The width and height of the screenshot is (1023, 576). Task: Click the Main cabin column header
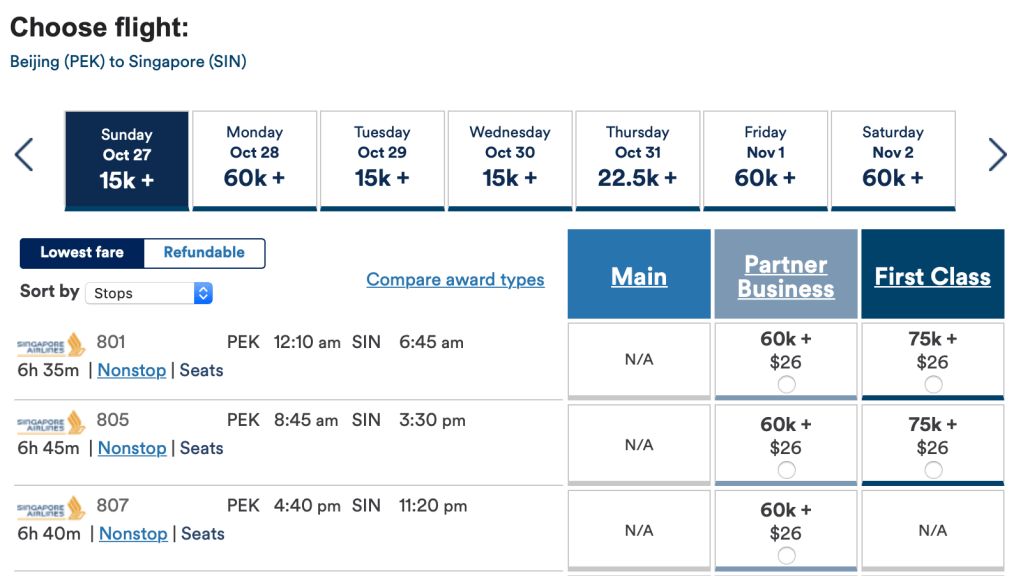tap(639, 277)
